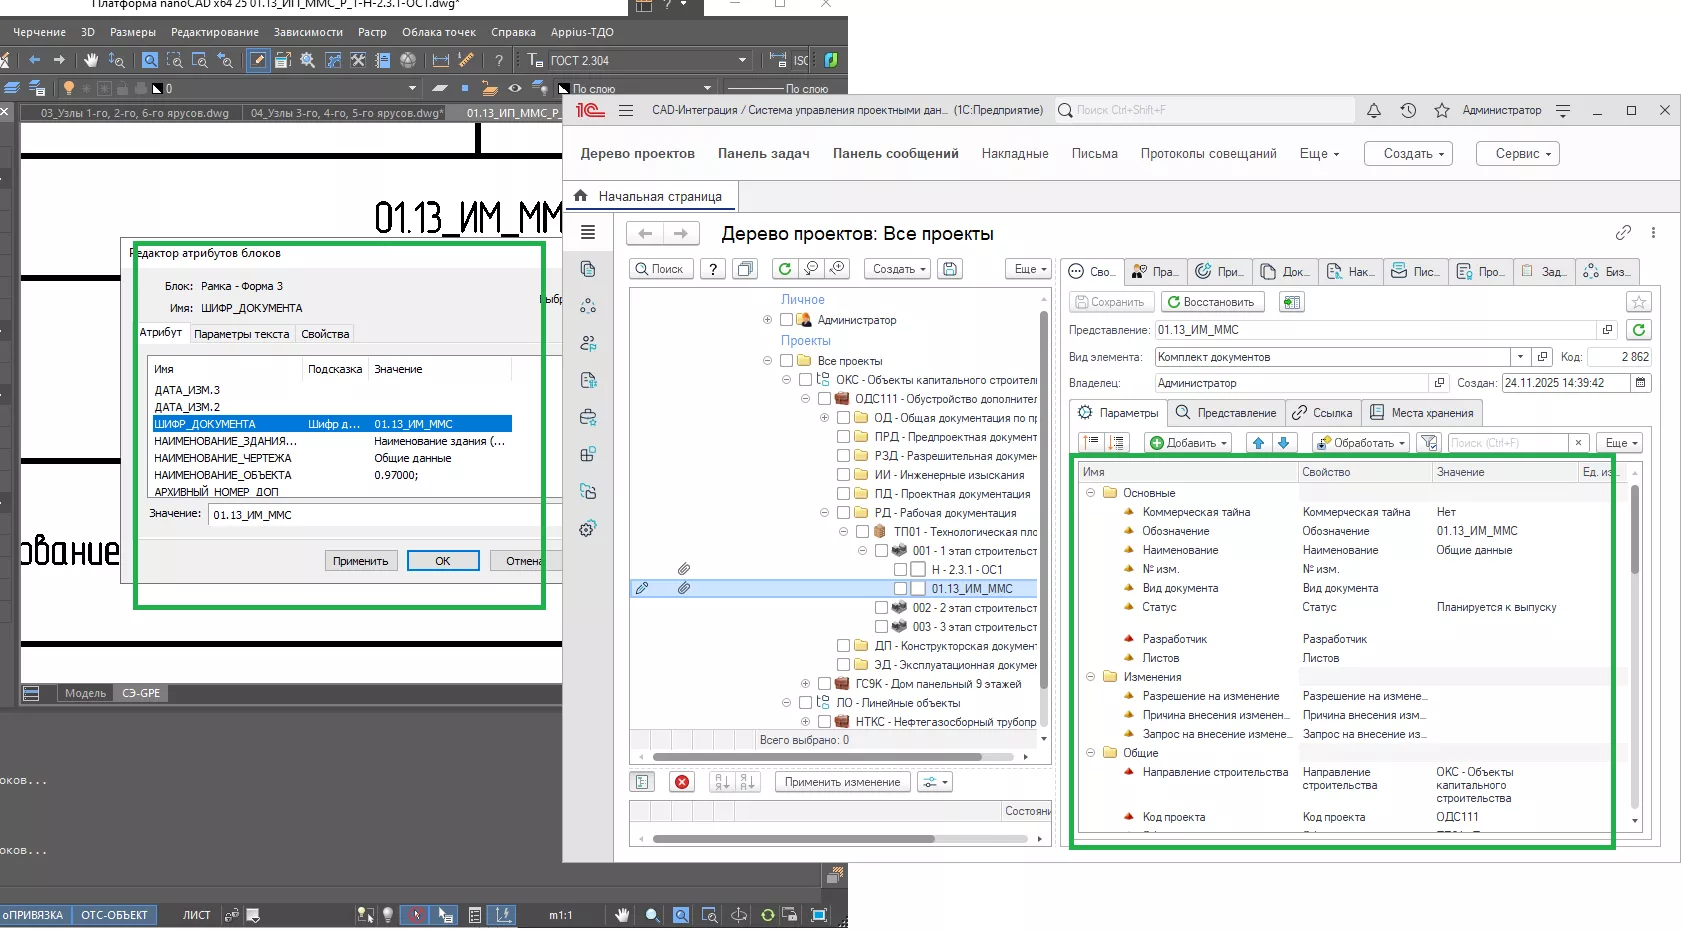Viewport: 1682px width, 930px height.
Task: Collapse the Основные parameters group
Action: tap(1090, 493)
